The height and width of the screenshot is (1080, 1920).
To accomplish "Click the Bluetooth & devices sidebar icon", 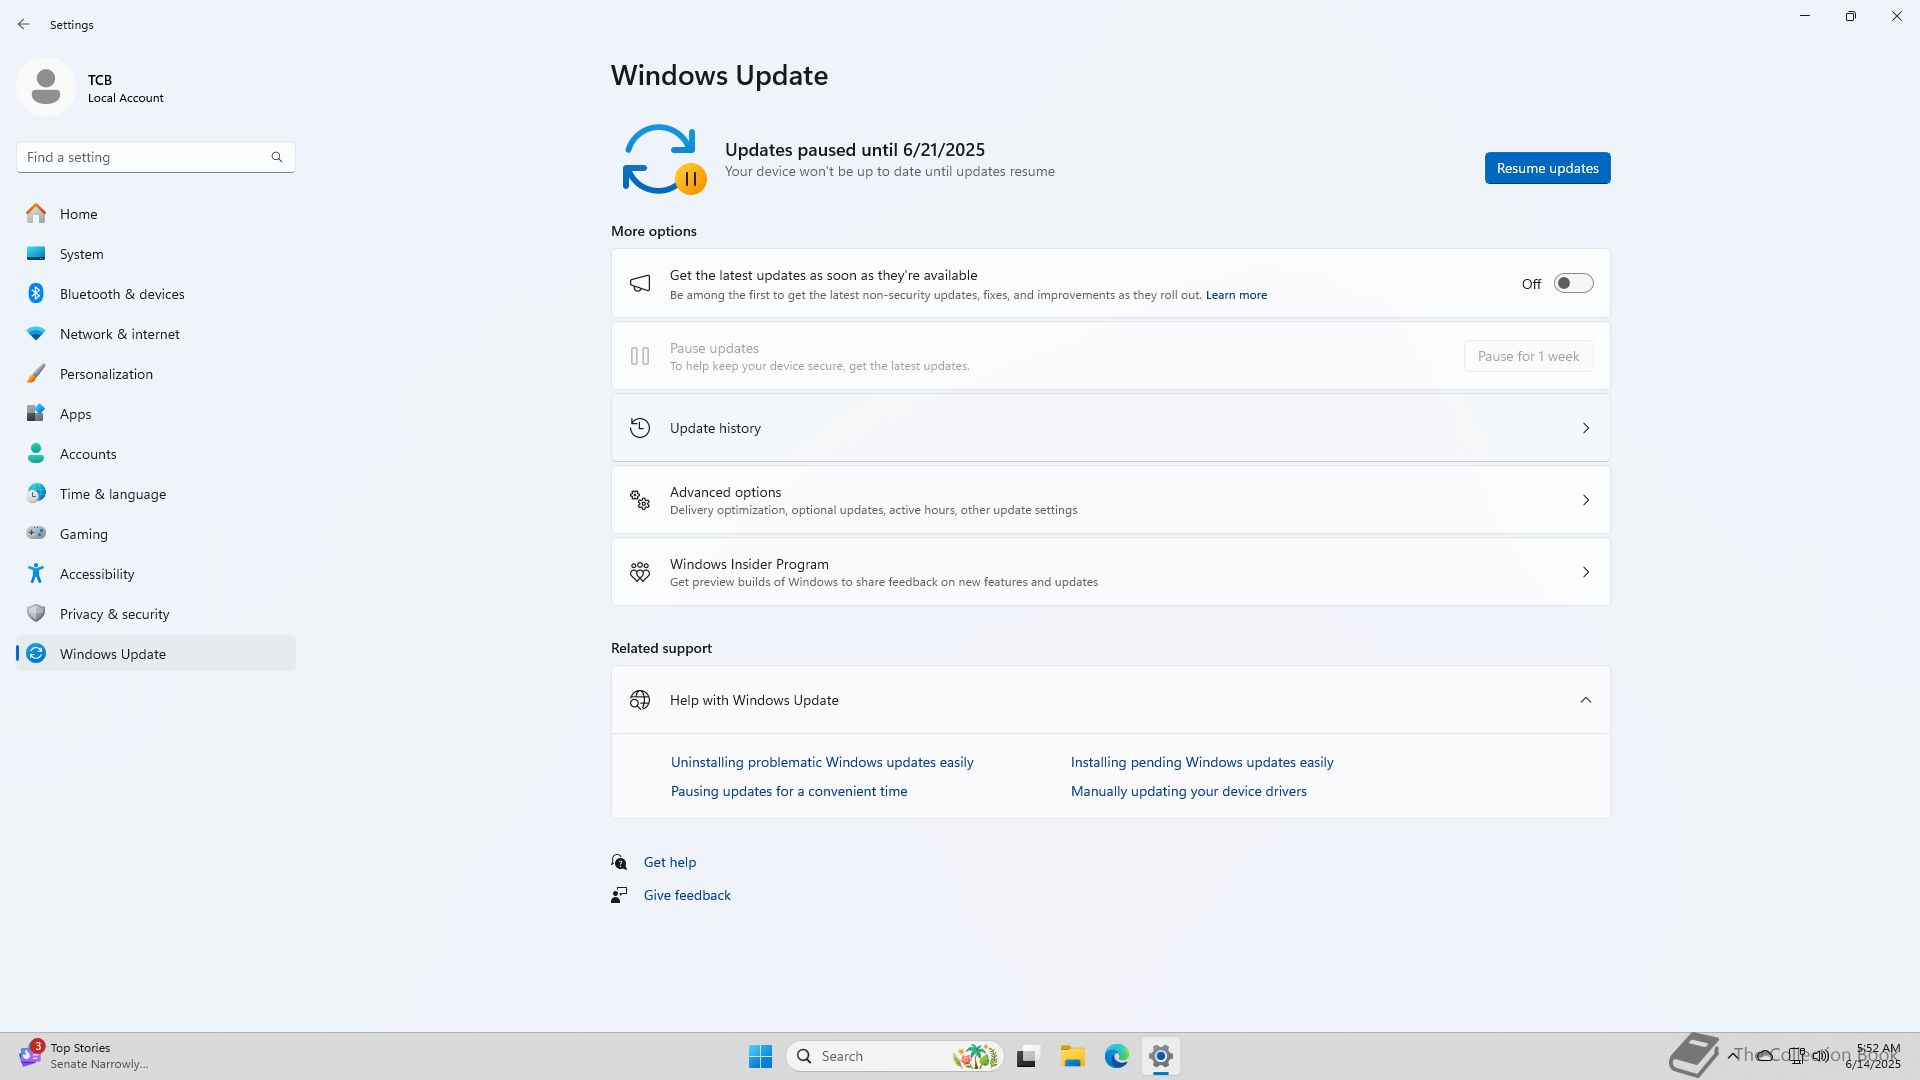I will point(36,294).
